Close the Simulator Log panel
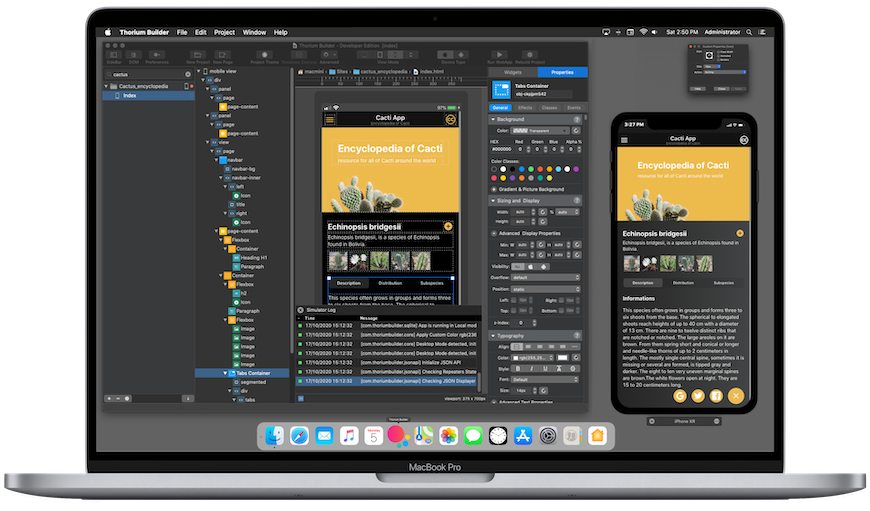 (301, 310)
